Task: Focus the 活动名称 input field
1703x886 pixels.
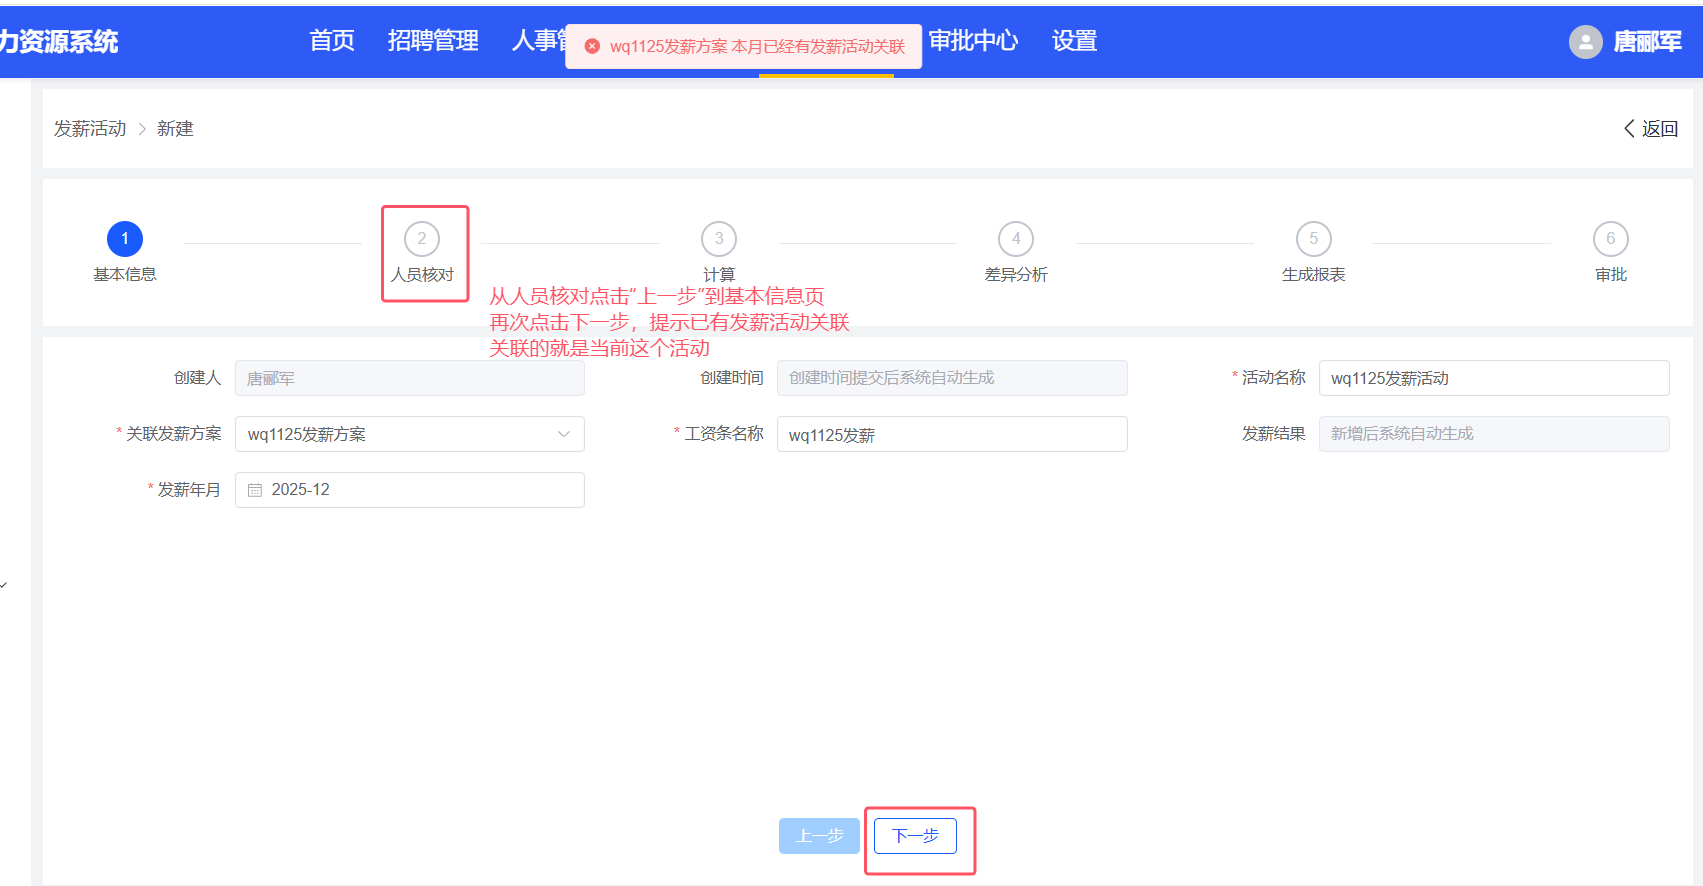Action: tap(1494, 378)
